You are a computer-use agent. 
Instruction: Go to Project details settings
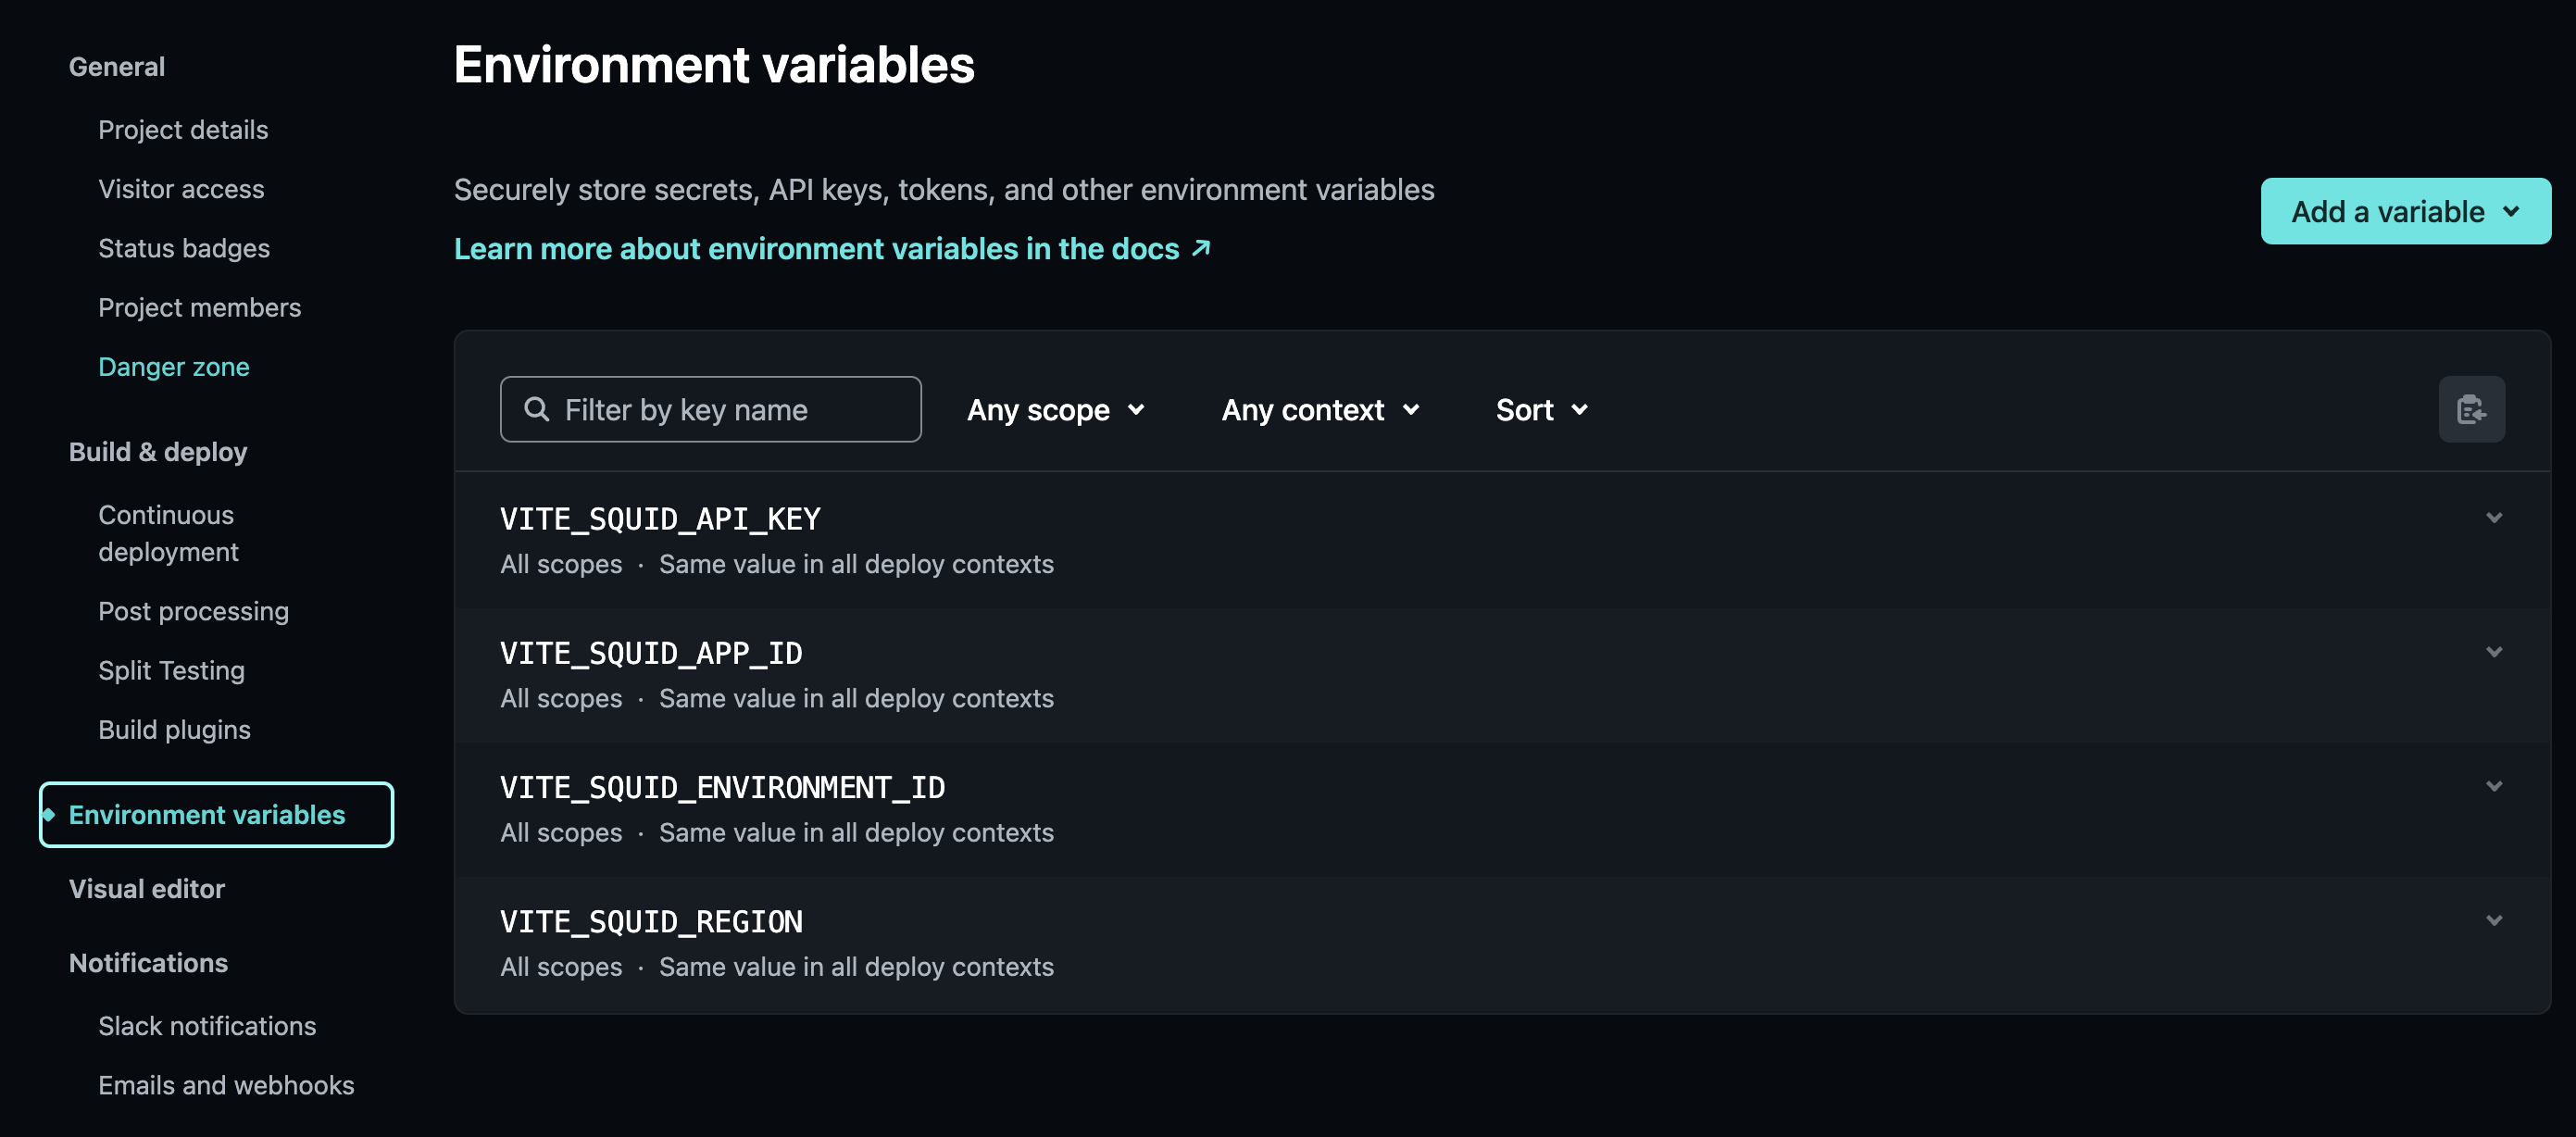click(183, 129)
